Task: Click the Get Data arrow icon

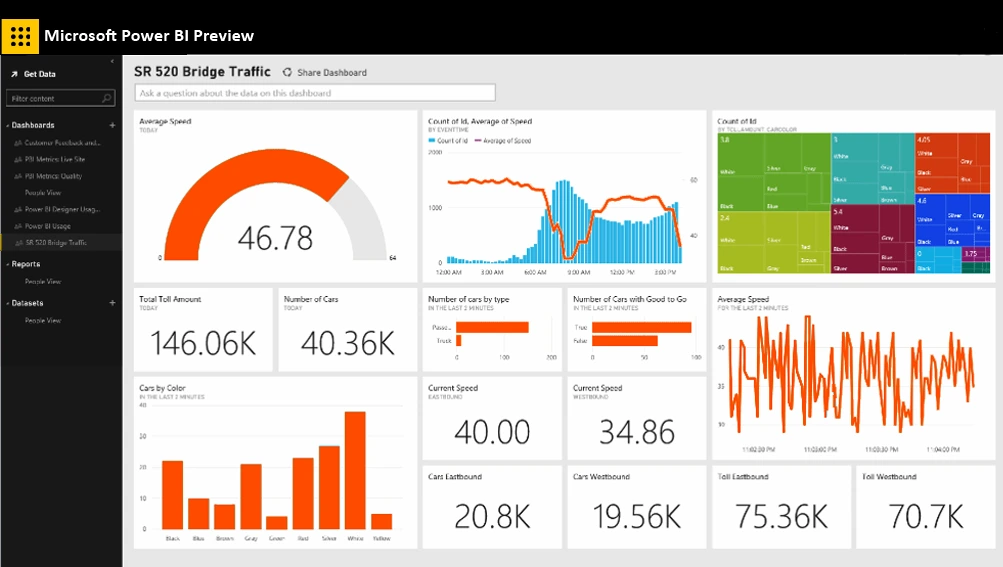Action: tap(14, 74)
